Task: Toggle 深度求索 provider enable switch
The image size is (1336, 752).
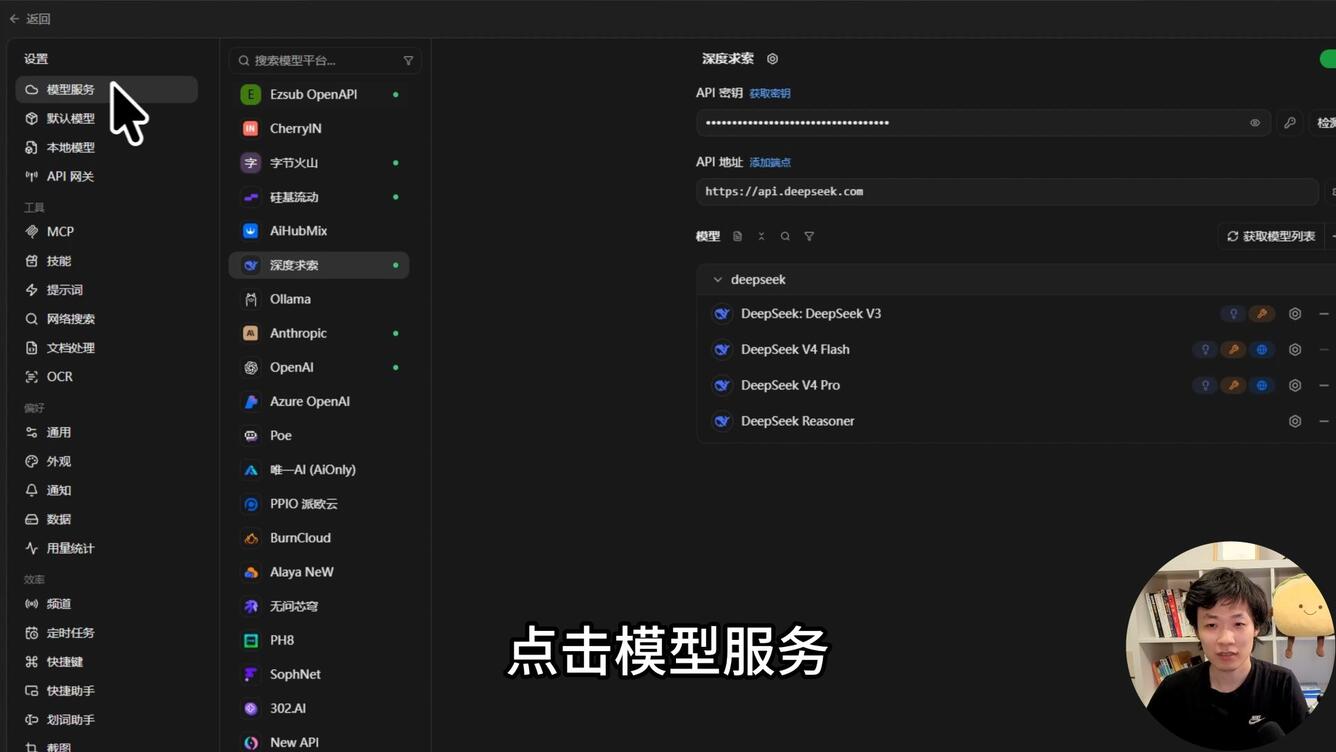Action: [1328, 59]
